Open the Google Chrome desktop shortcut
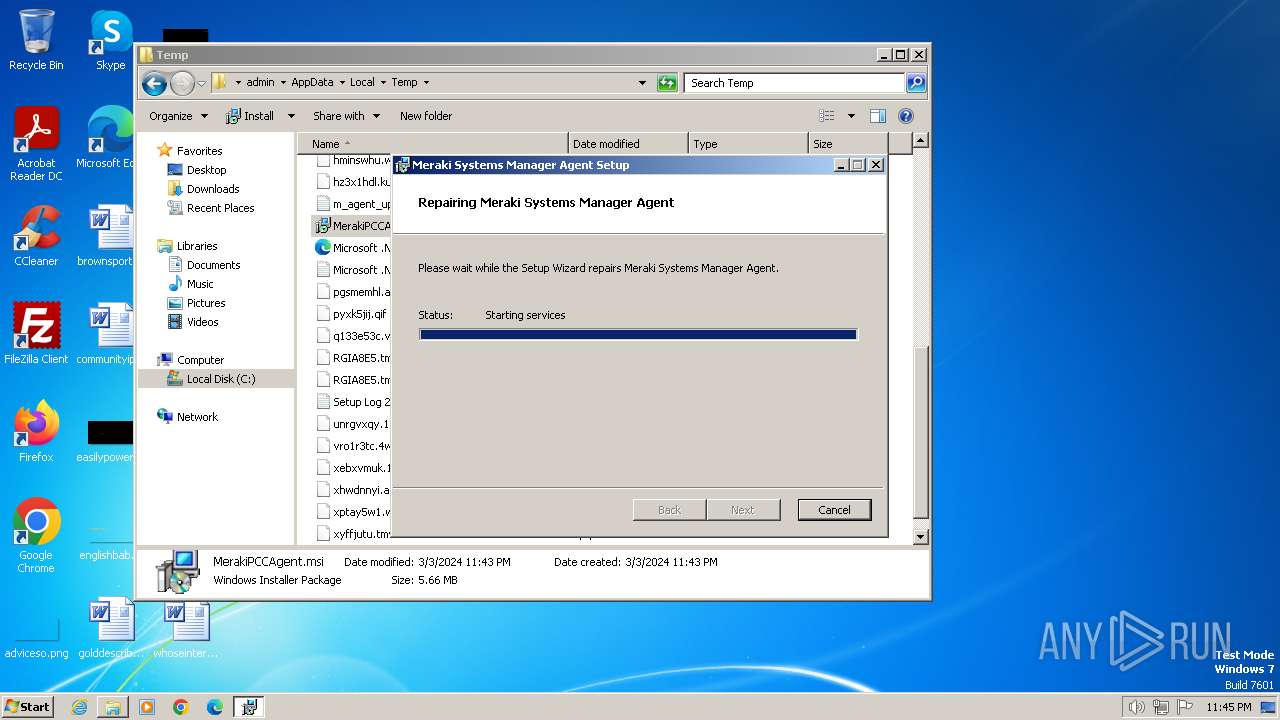1280x720 pixels. pos(36,536)
